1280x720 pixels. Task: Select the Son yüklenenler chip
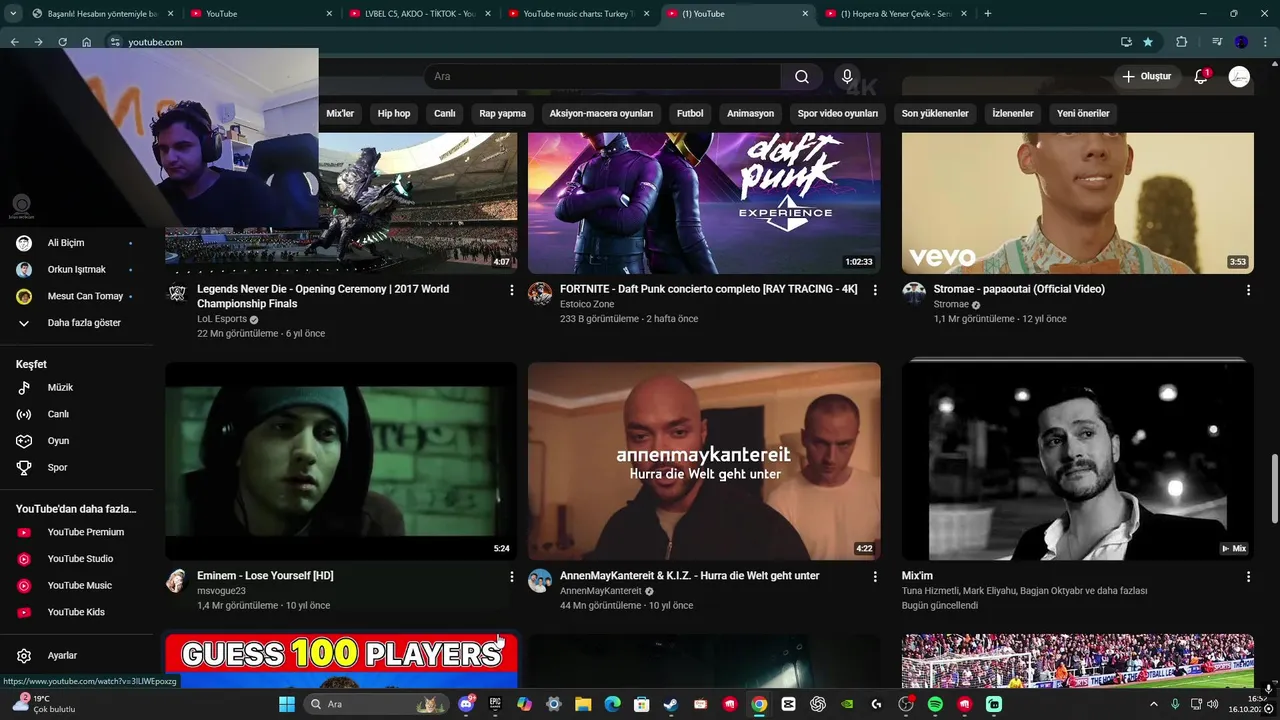pos(935,114)
